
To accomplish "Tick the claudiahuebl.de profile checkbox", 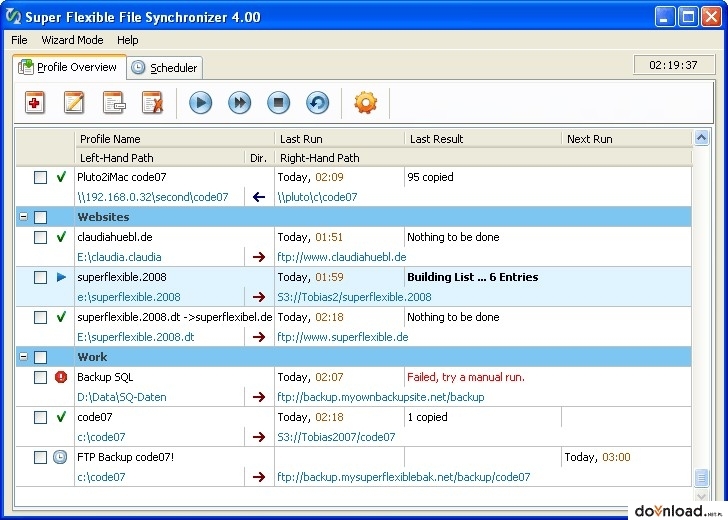I will point(40,237).
